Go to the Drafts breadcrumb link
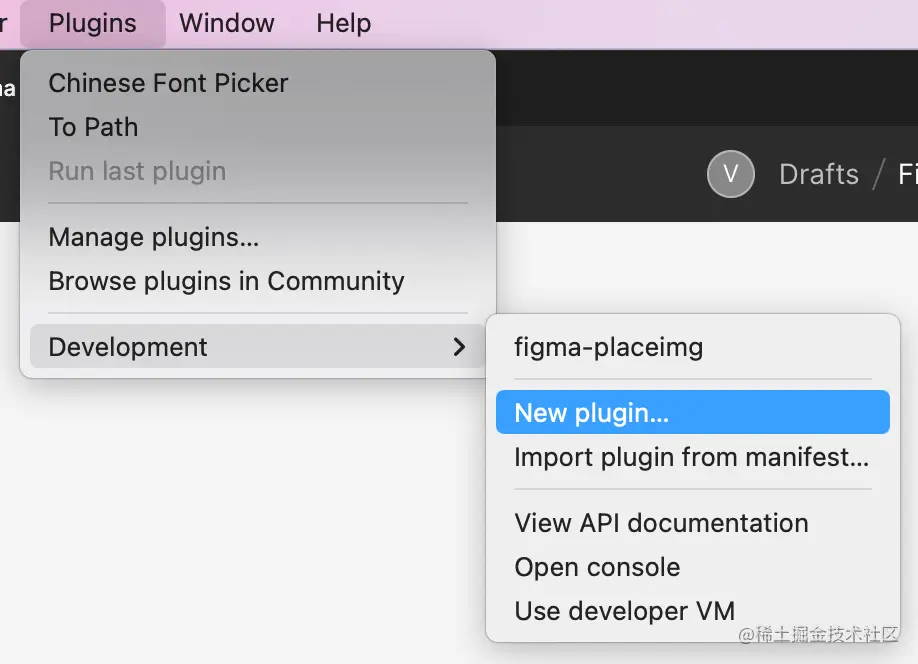The image size is (918, 664). [818, 174]
